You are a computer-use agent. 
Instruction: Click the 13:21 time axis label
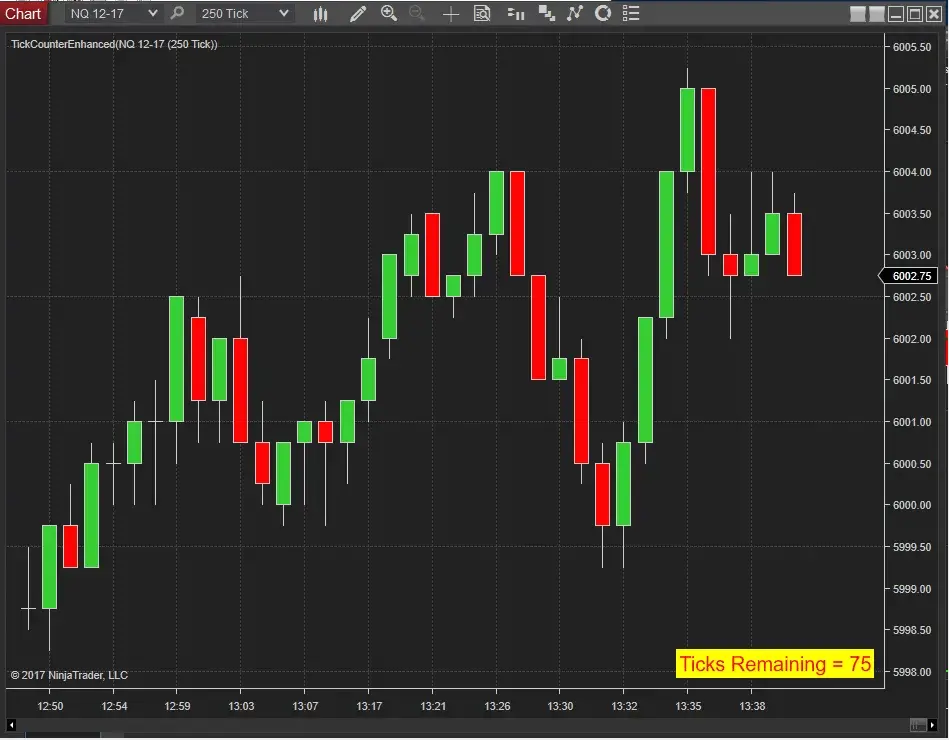[x=433, y=706]
